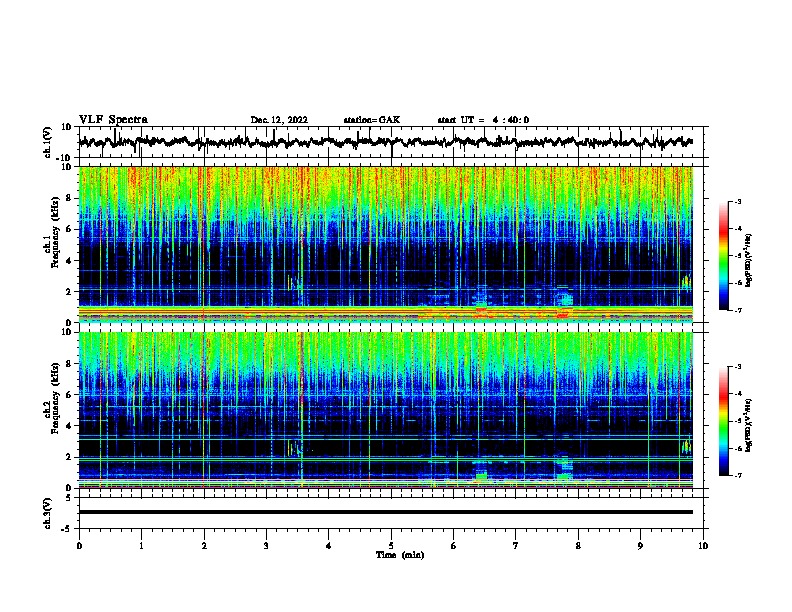Click the ch.2 "Frequency (kHz)" axis label
The width and height of the screenshot is (792, 612).
[x=55, y=398]
